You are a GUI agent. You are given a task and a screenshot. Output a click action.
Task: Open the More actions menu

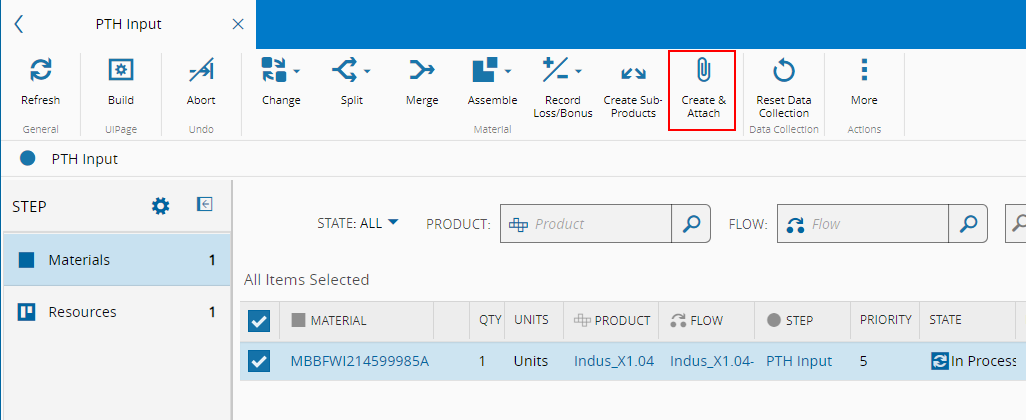[864, 71]
